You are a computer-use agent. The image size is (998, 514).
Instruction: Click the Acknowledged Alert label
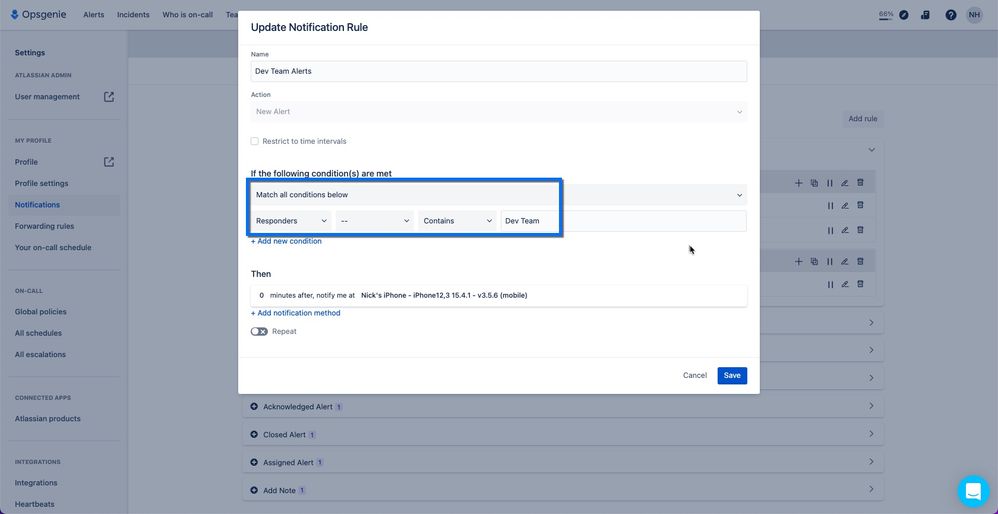298,406
